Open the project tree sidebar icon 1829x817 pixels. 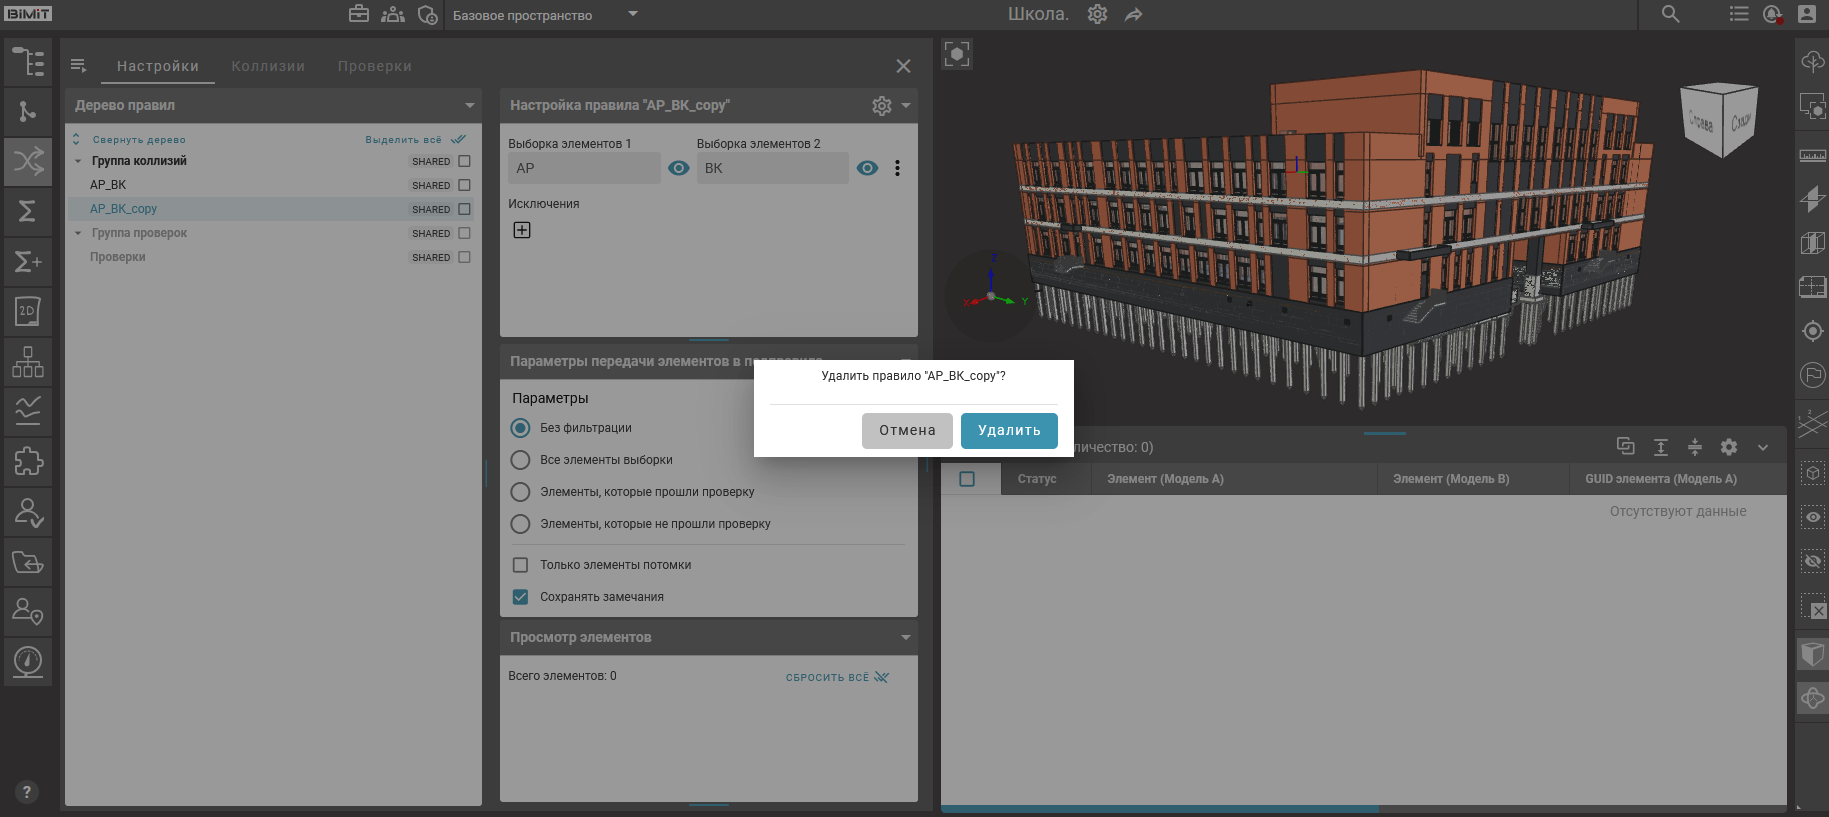(28, 62)
